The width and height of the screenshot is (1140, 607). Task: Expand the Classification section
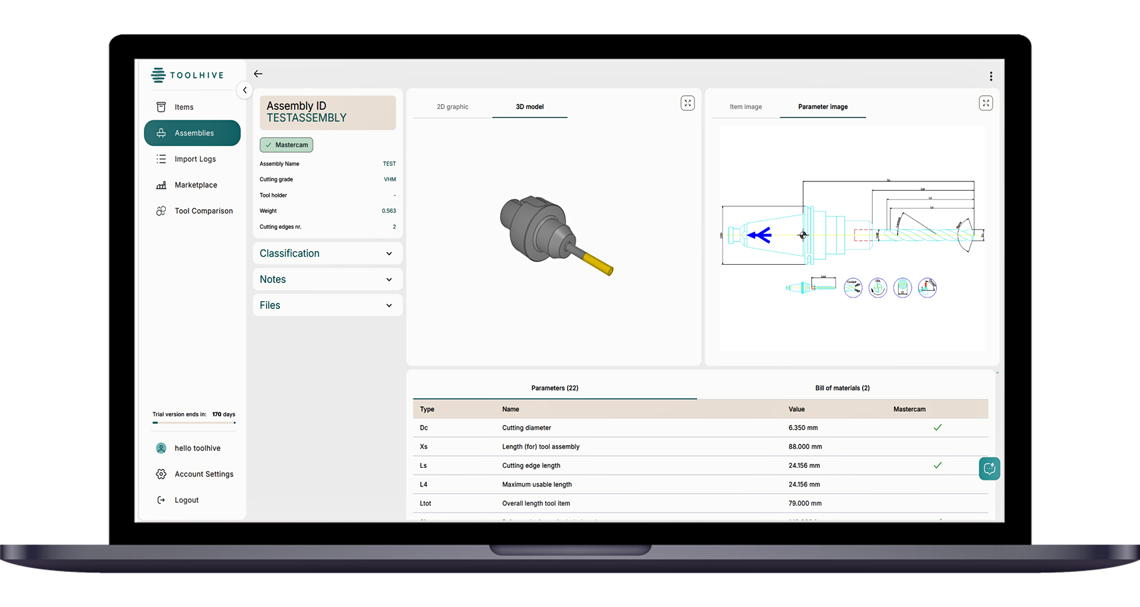click(327, 254)
